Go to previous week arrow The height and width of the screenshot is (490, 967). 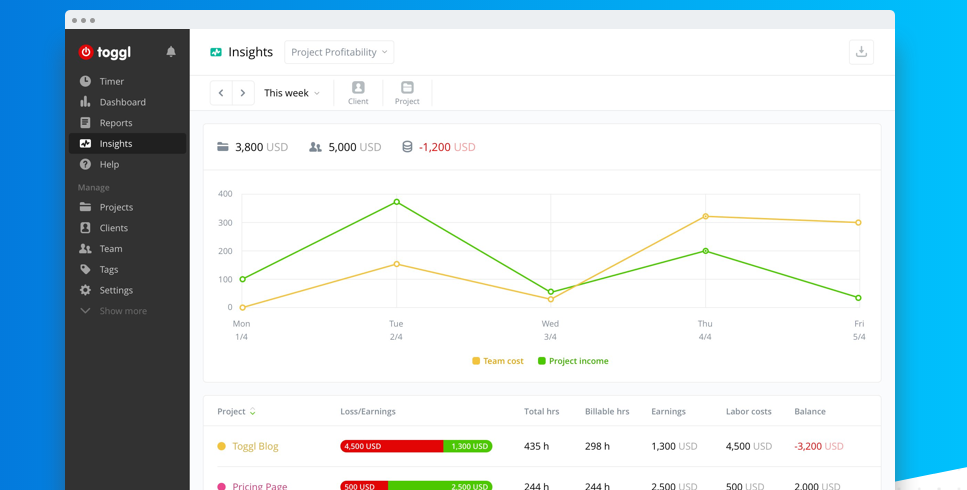[221, 93]
